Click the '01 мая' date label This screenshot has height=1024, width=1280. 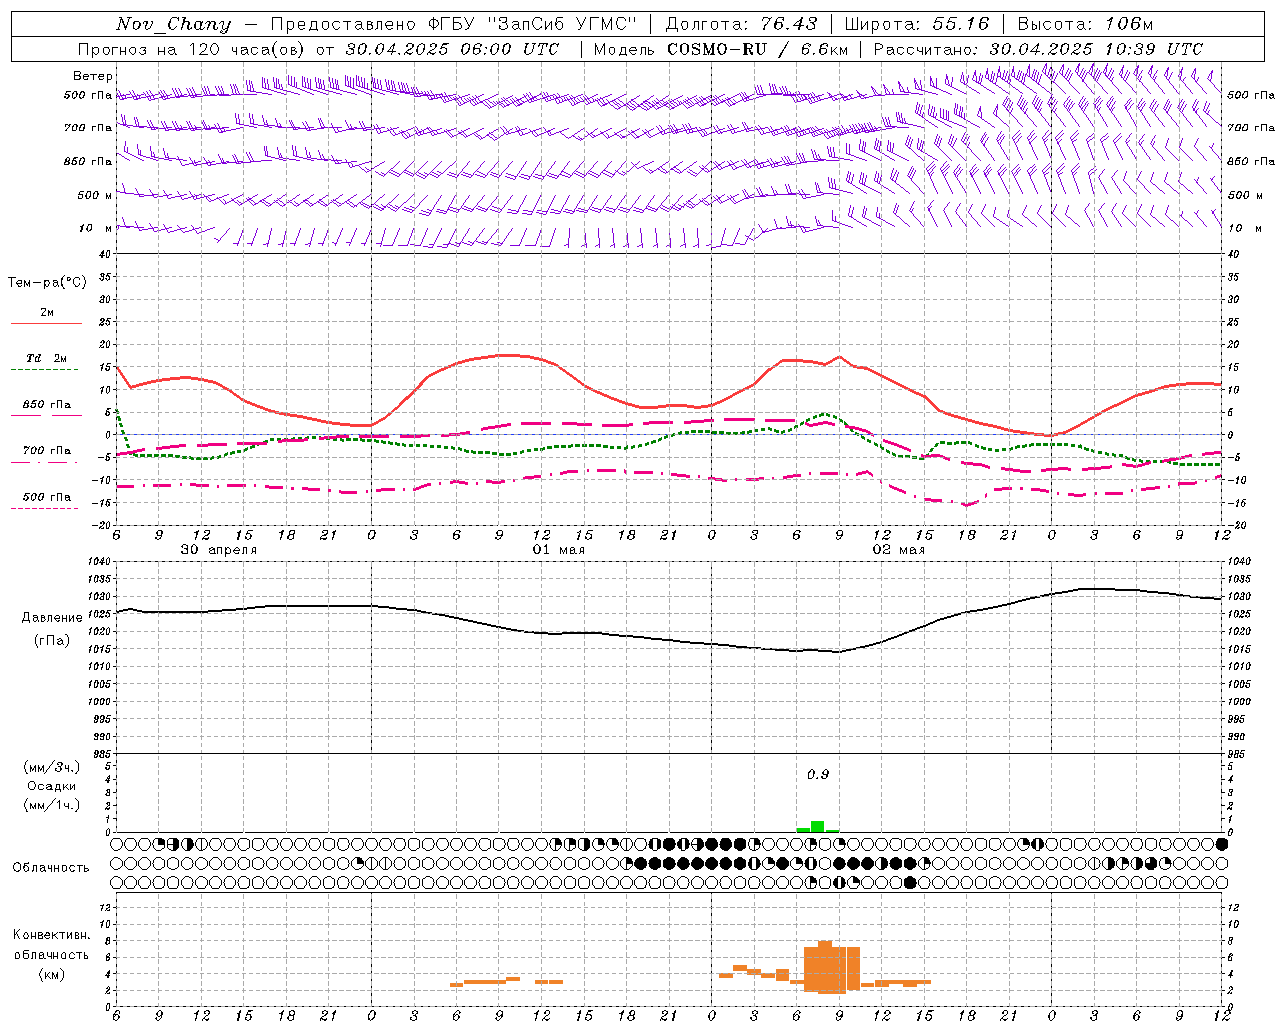click(x=559, y=550)
